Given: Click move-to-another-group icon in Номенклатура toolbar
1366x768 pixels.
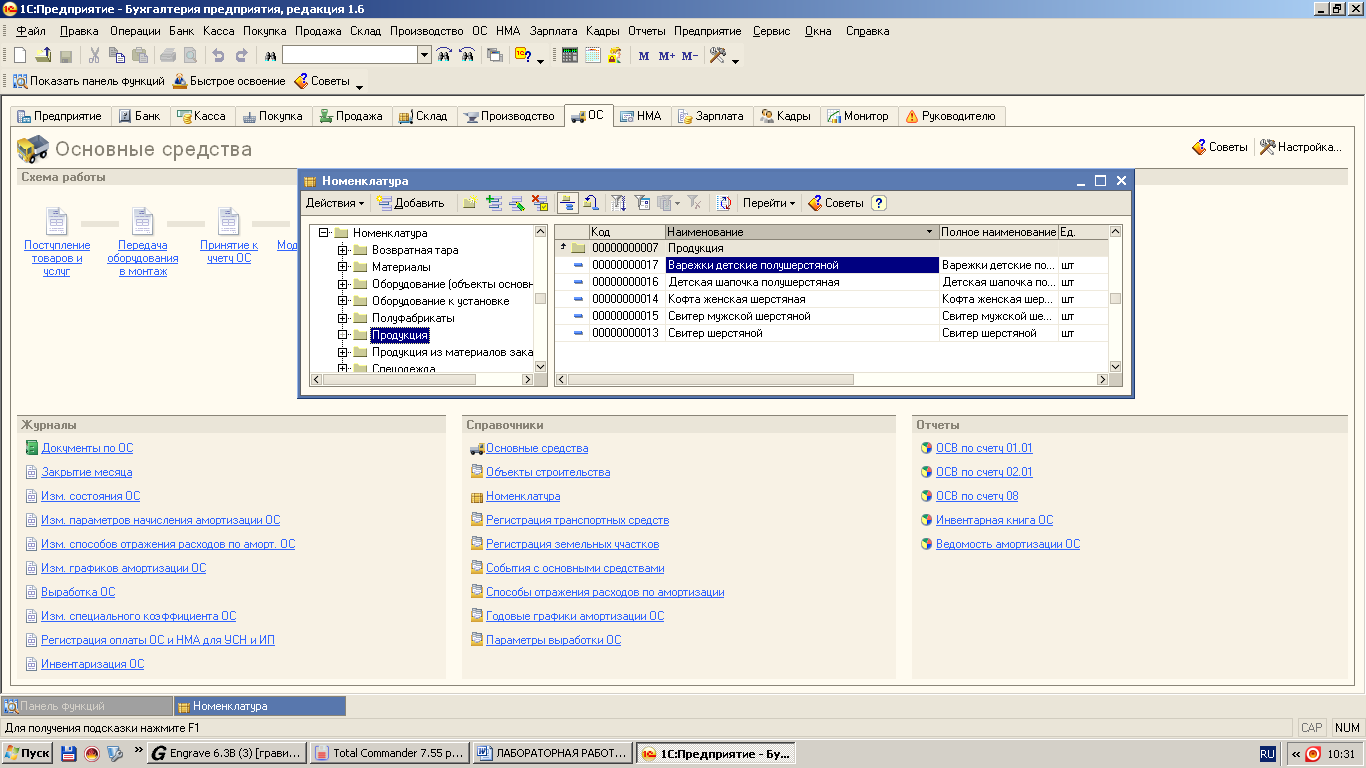Looking at the screenshot, I should pos(591,203).
